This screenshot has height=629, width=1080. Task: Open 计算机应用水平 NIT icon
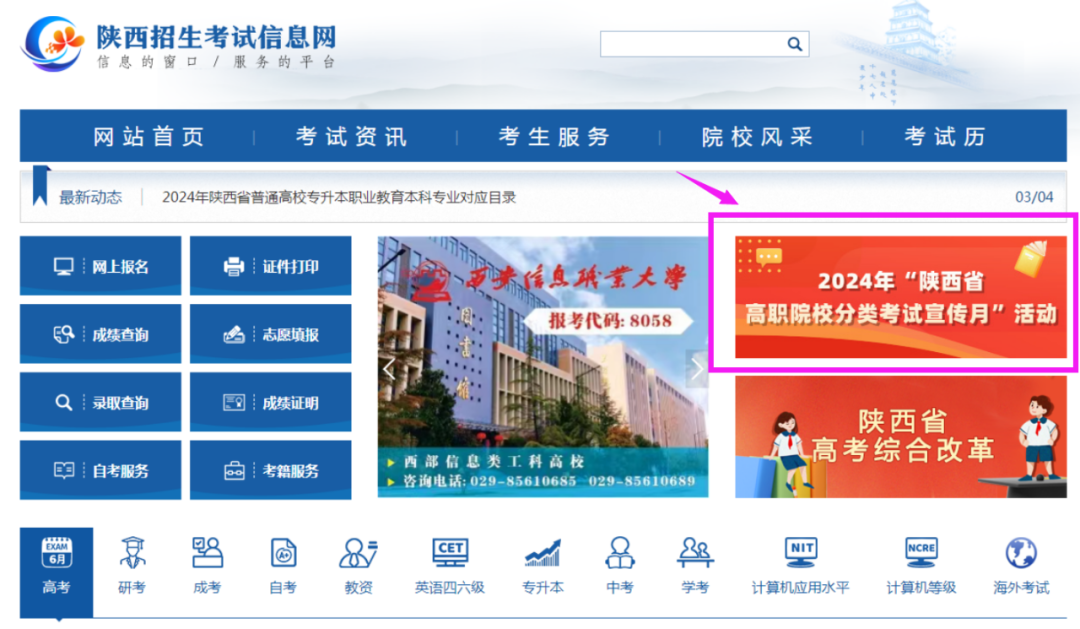click(800, 553)
